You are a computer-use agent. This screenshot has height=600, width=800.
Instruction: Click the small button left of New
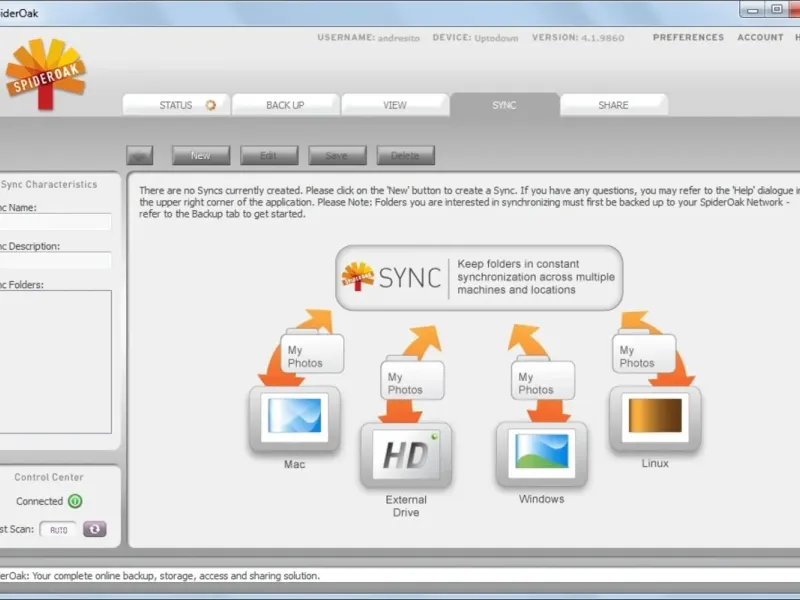[139, 156]
